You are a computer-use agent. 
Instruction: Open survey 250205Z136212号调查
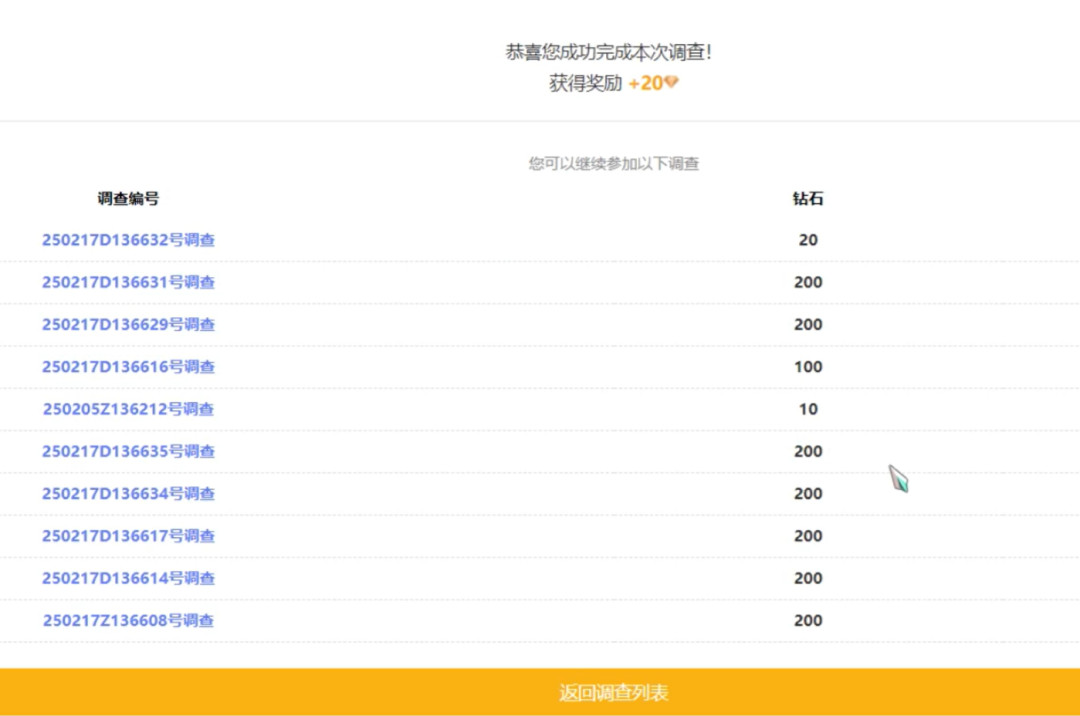pos(127,409)
